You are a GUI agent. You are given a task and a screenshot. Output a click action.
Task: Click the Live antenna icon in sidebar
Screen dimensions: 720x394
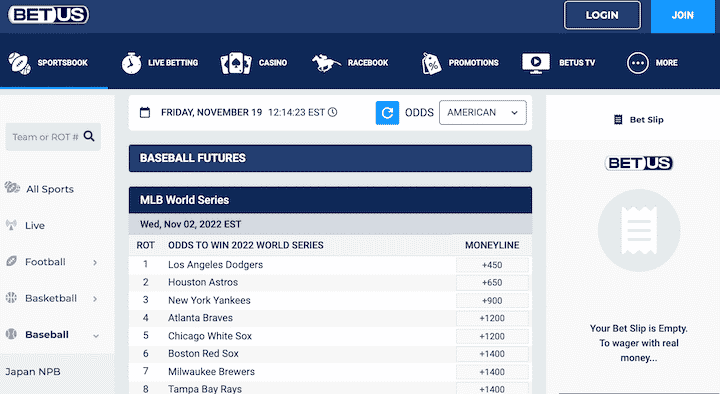(11, 225)
